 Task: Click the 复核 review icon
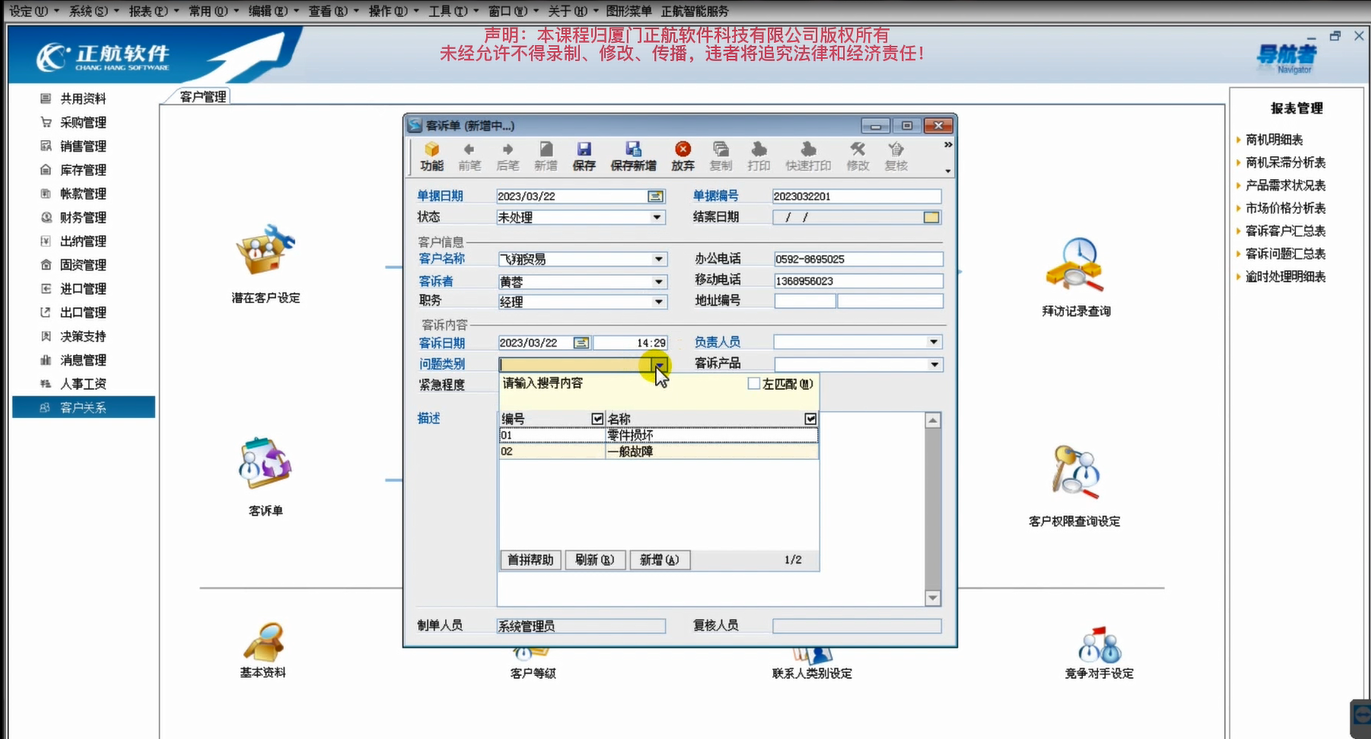pyautogui.click(x=896, y=156)
